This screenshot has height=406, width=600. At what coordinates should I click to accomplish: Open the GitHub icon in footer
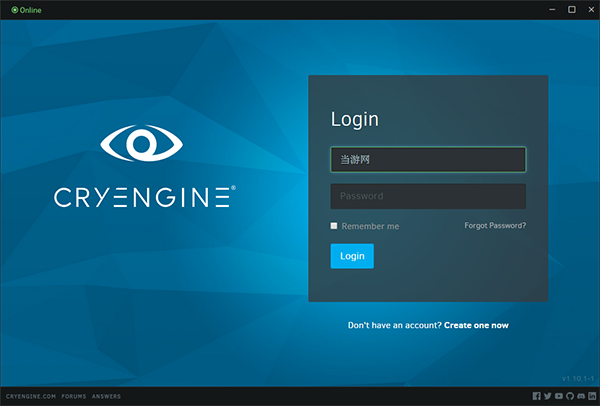point(570,396)
